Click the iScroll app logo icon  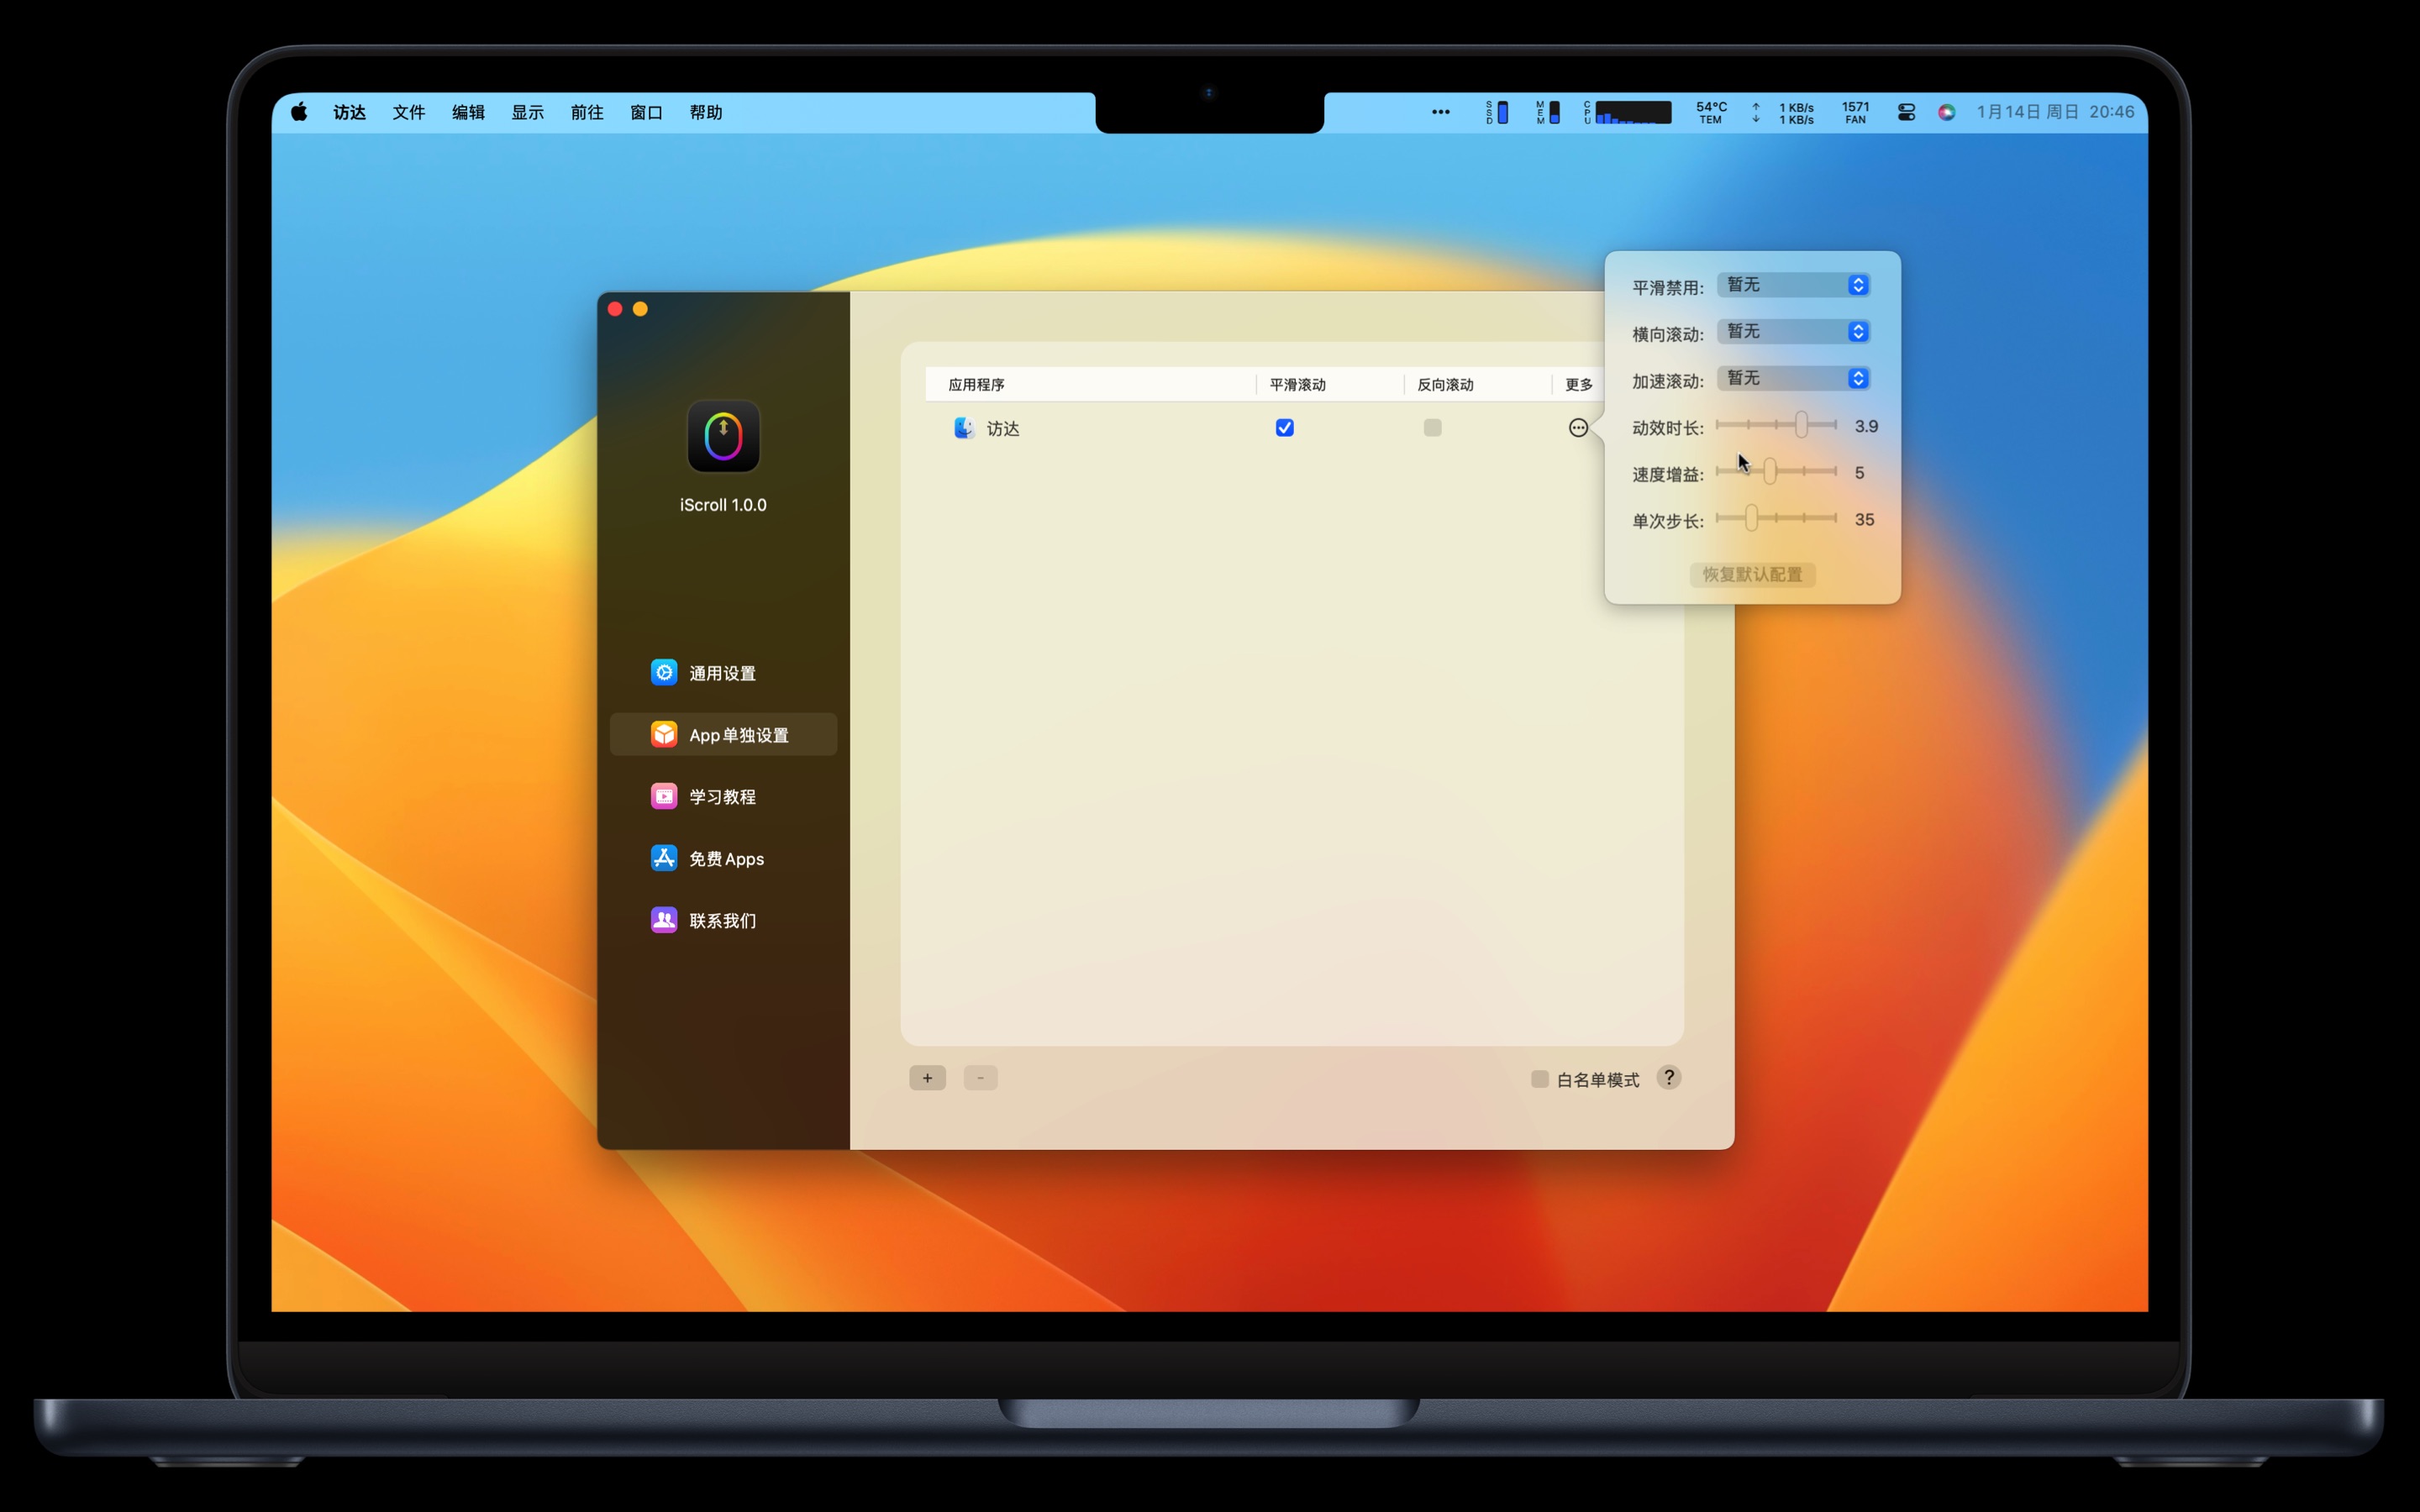coord(723,437)
